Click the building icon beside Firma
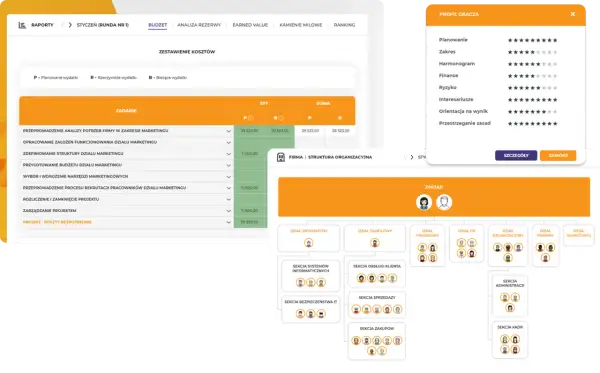Screen dimensions: 600x373 click(281, 157)
